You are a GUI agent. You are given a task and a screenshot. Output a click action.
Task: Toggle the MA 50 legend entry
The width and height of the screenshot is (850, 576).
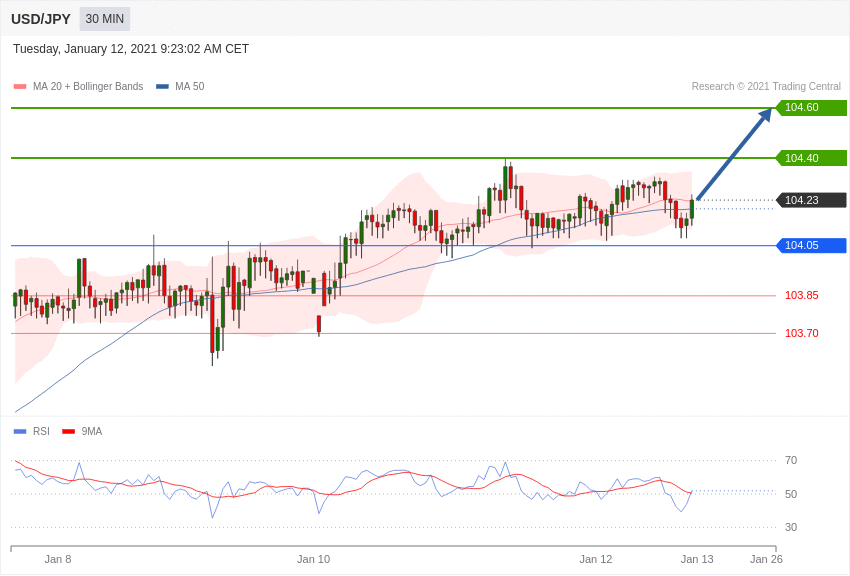(180, 86)
